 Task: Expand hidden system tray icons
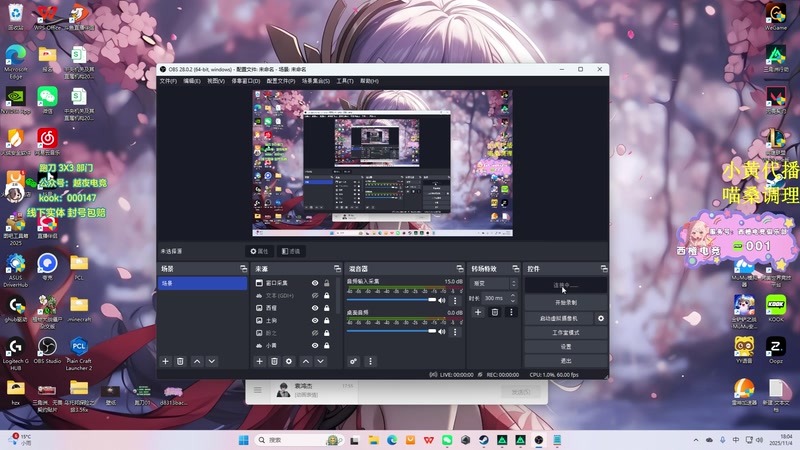tap(696, 440)
